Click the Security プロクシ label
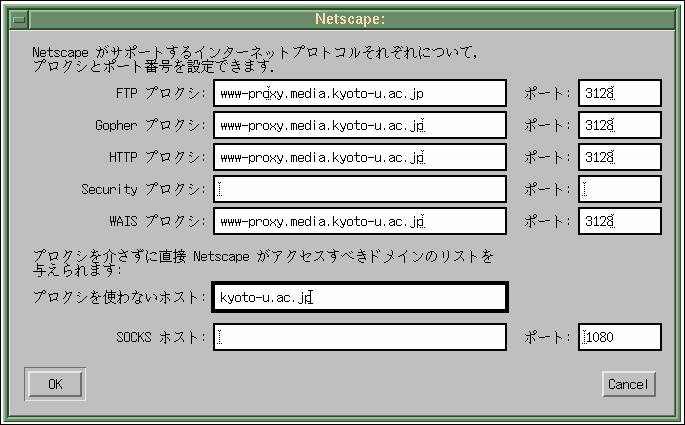 point(143,189)
